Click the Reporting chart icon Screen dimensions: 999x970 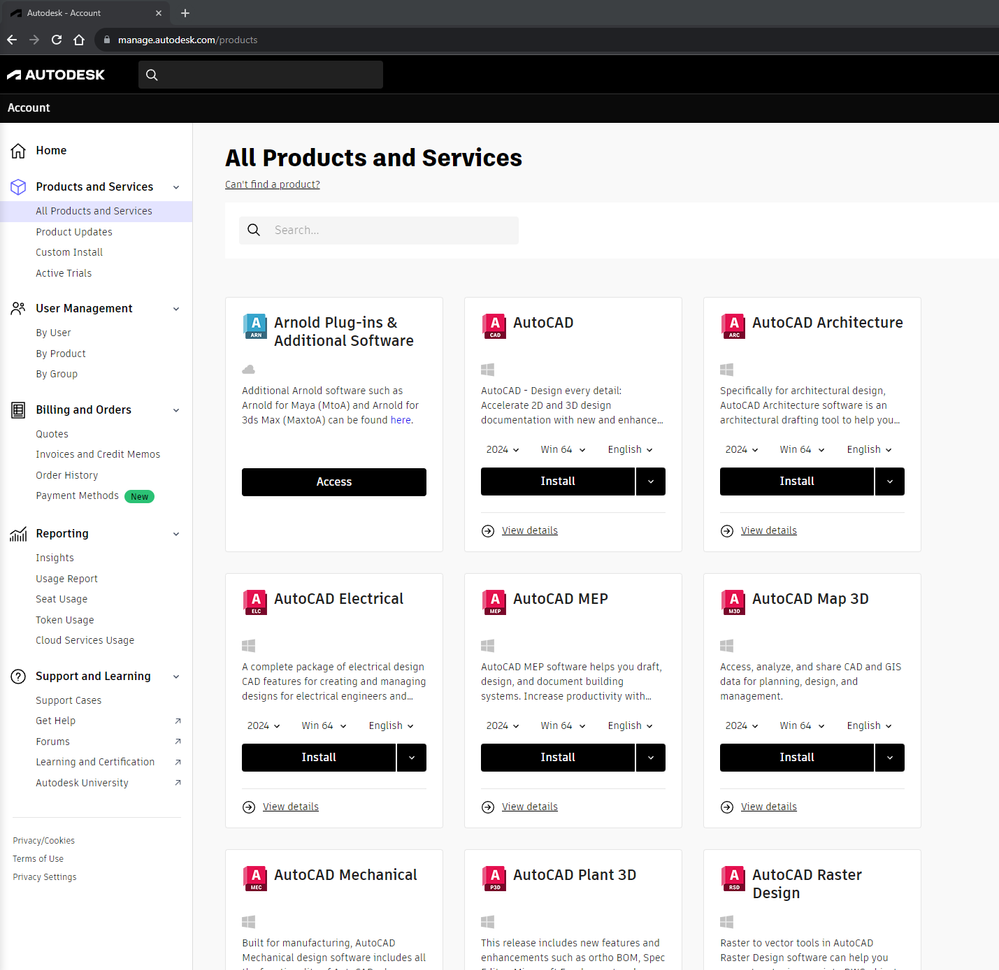tap(18, 533)
